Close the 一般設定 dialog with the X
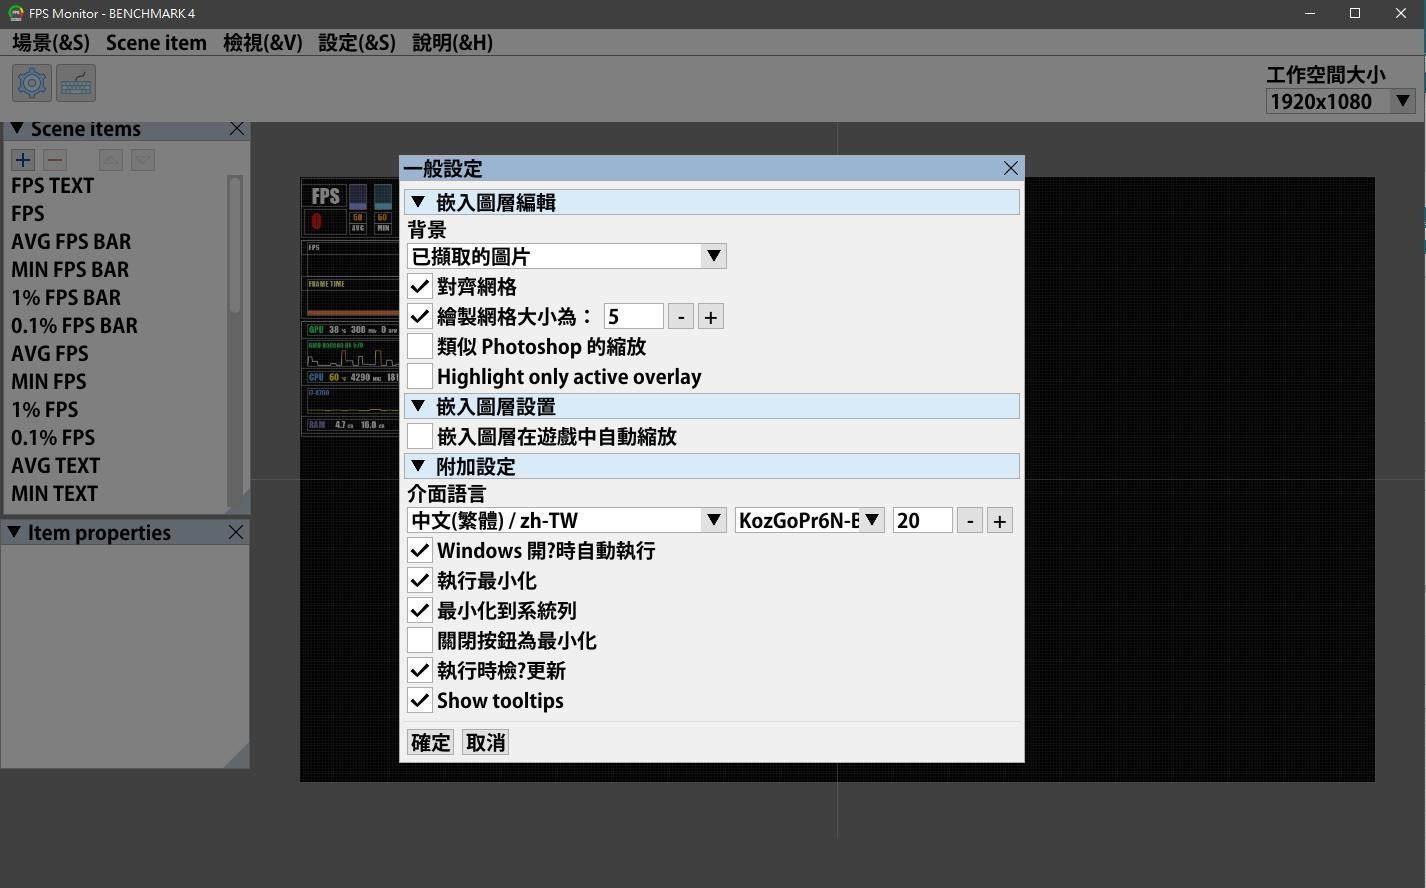Screen dimensions: 1426x888 [x=1011, y=168]
